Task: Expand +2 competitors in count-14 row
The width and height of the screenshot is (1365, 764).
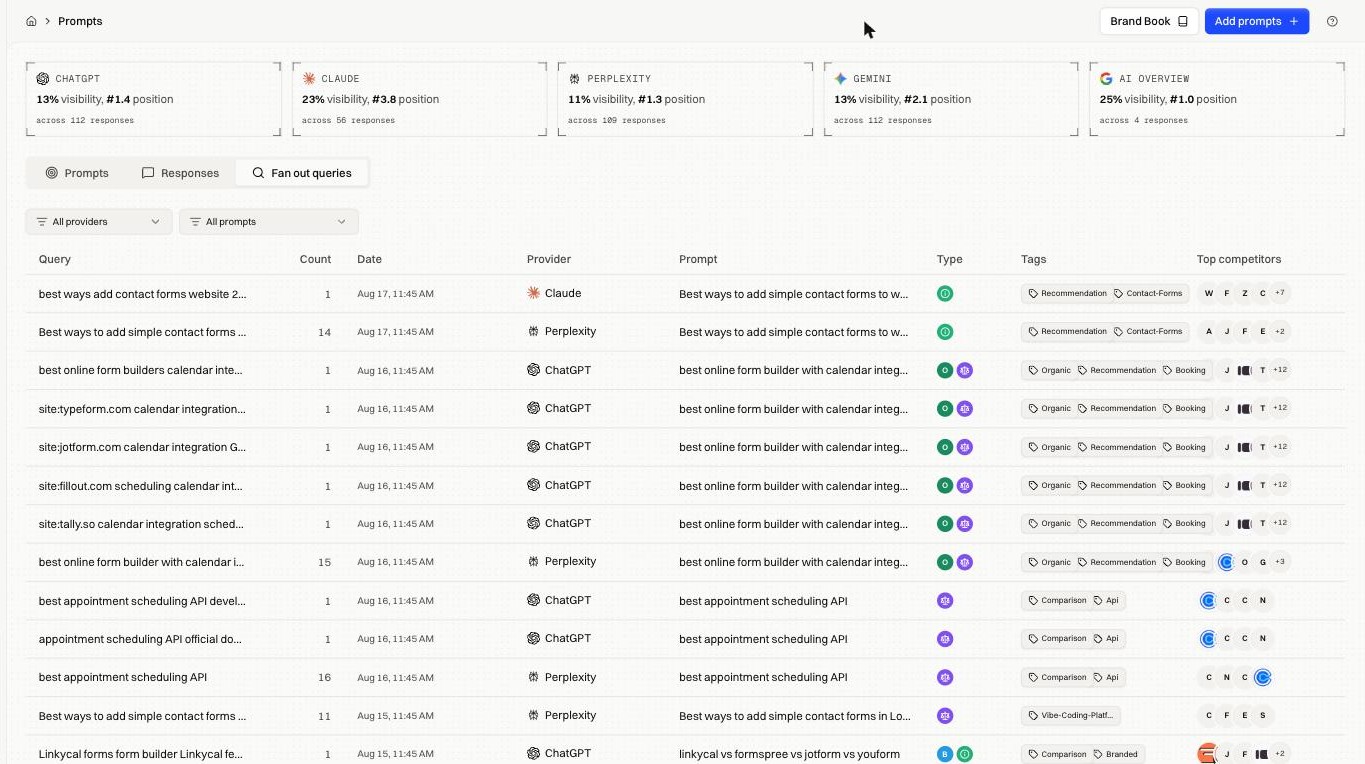Action: pyautogui.click(x=1281, y=332)
